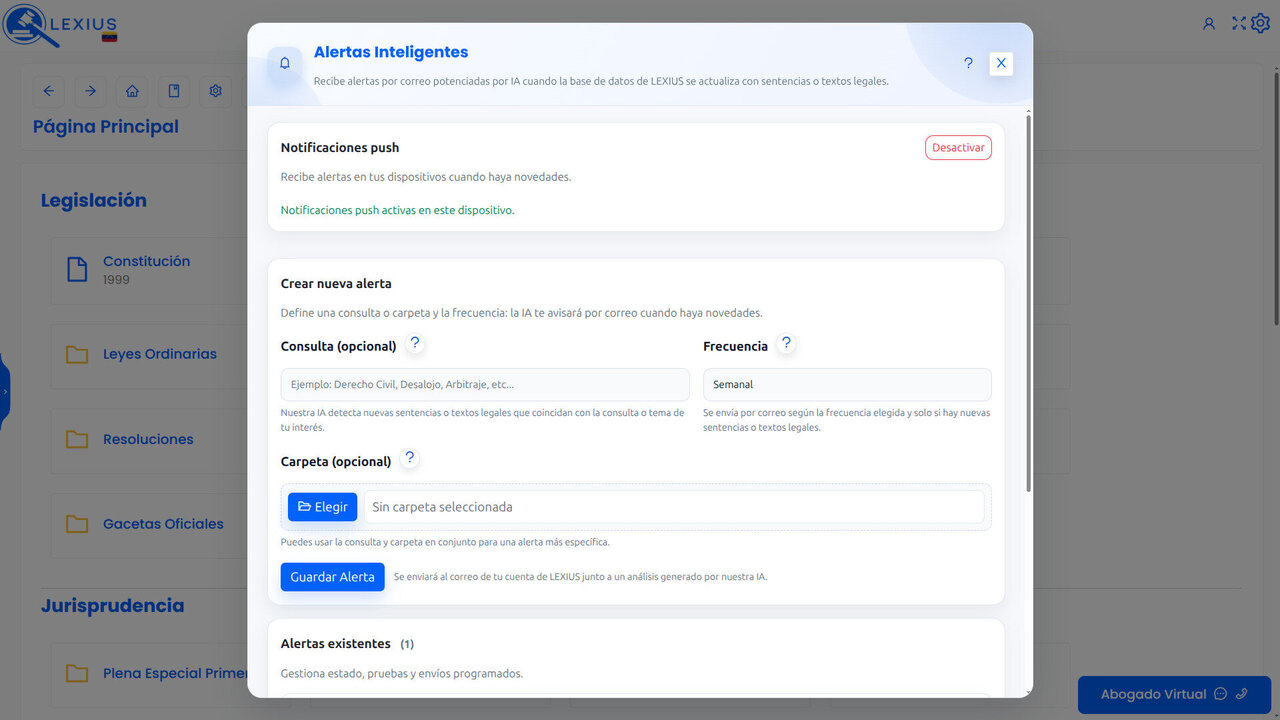This screenshot has width=1280, height=720.
Task: Open the help icon next to Frecuencia
Action: click(x=786, y=343)
